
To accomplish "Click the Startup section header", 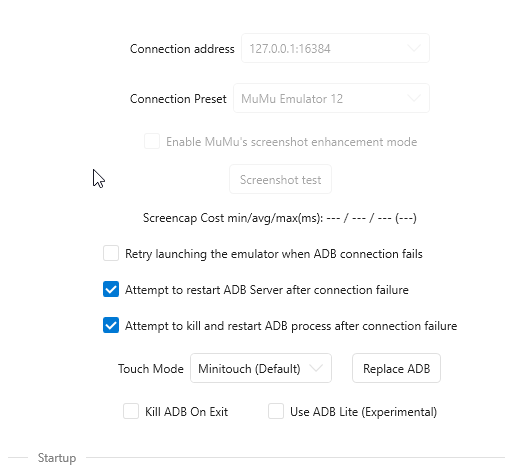I will [57, 458].
